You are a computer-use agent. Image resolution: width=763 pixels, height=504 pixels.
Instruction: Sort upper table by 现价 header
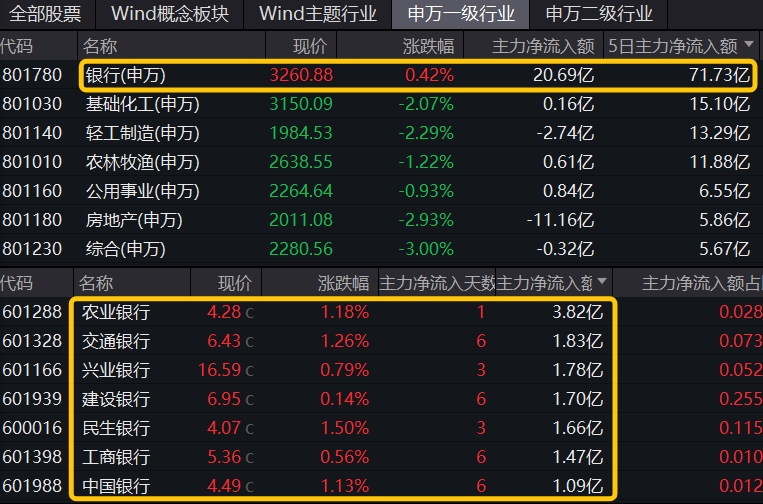coord(301,46)
